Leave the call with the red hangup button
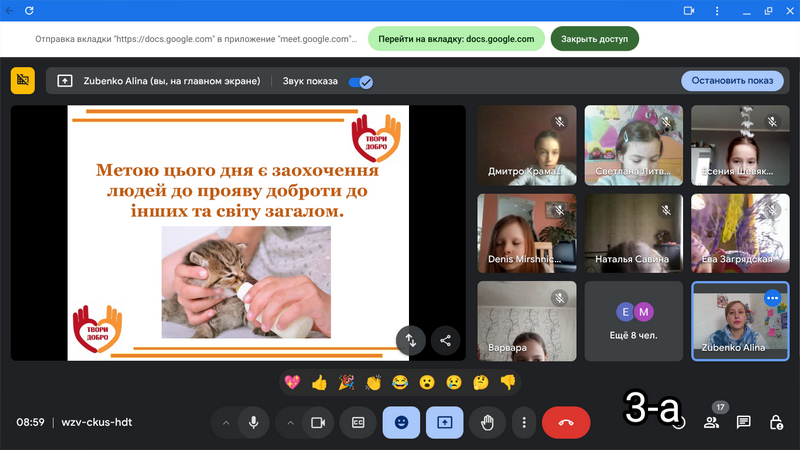This screenshot has height=450, width=800. point(566,422)
